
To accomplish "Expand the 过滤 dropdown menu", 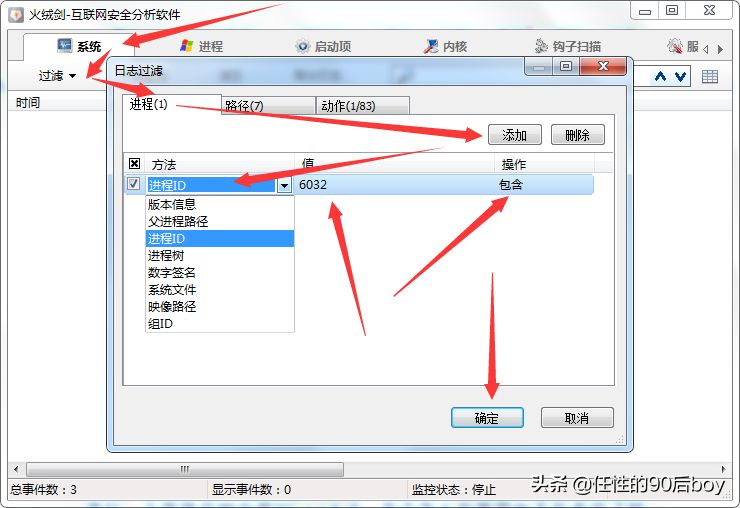I will click(57, 76).
